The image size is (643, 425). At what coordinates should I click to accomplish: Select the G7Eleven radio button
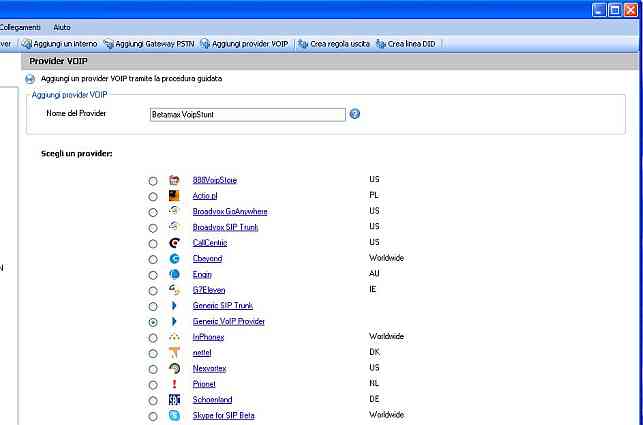(153, 291)
